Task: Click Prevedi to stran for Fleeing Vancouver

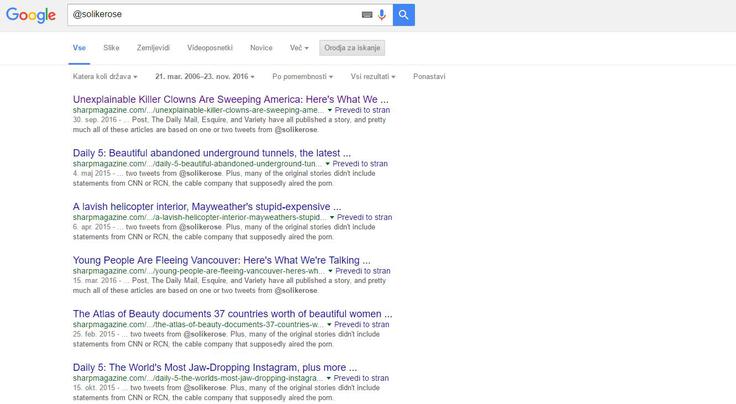Action: point(363,270)
